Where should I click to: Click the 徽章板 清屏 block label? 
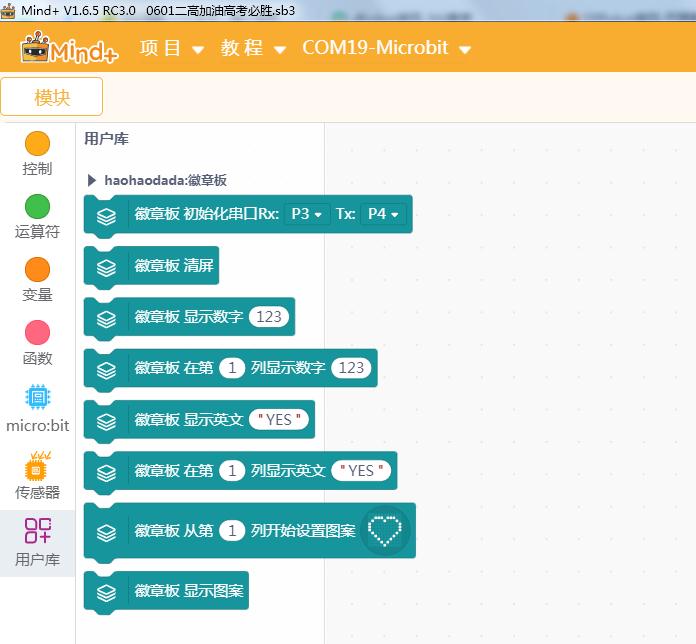tap(174, 265)
